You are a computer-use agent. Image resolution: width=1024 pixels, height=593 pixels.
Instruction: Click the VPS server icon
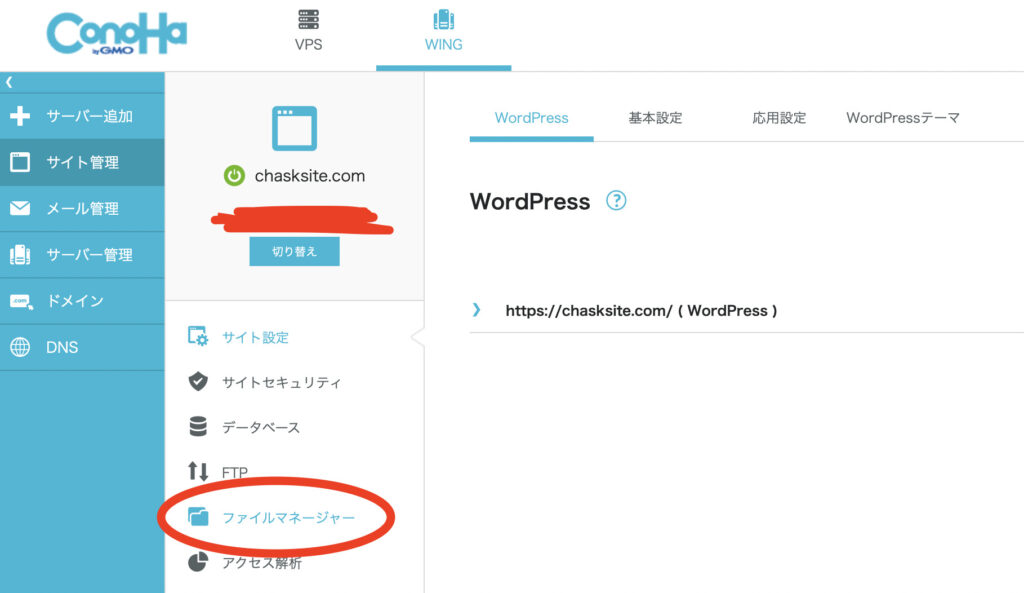(308, 20)
